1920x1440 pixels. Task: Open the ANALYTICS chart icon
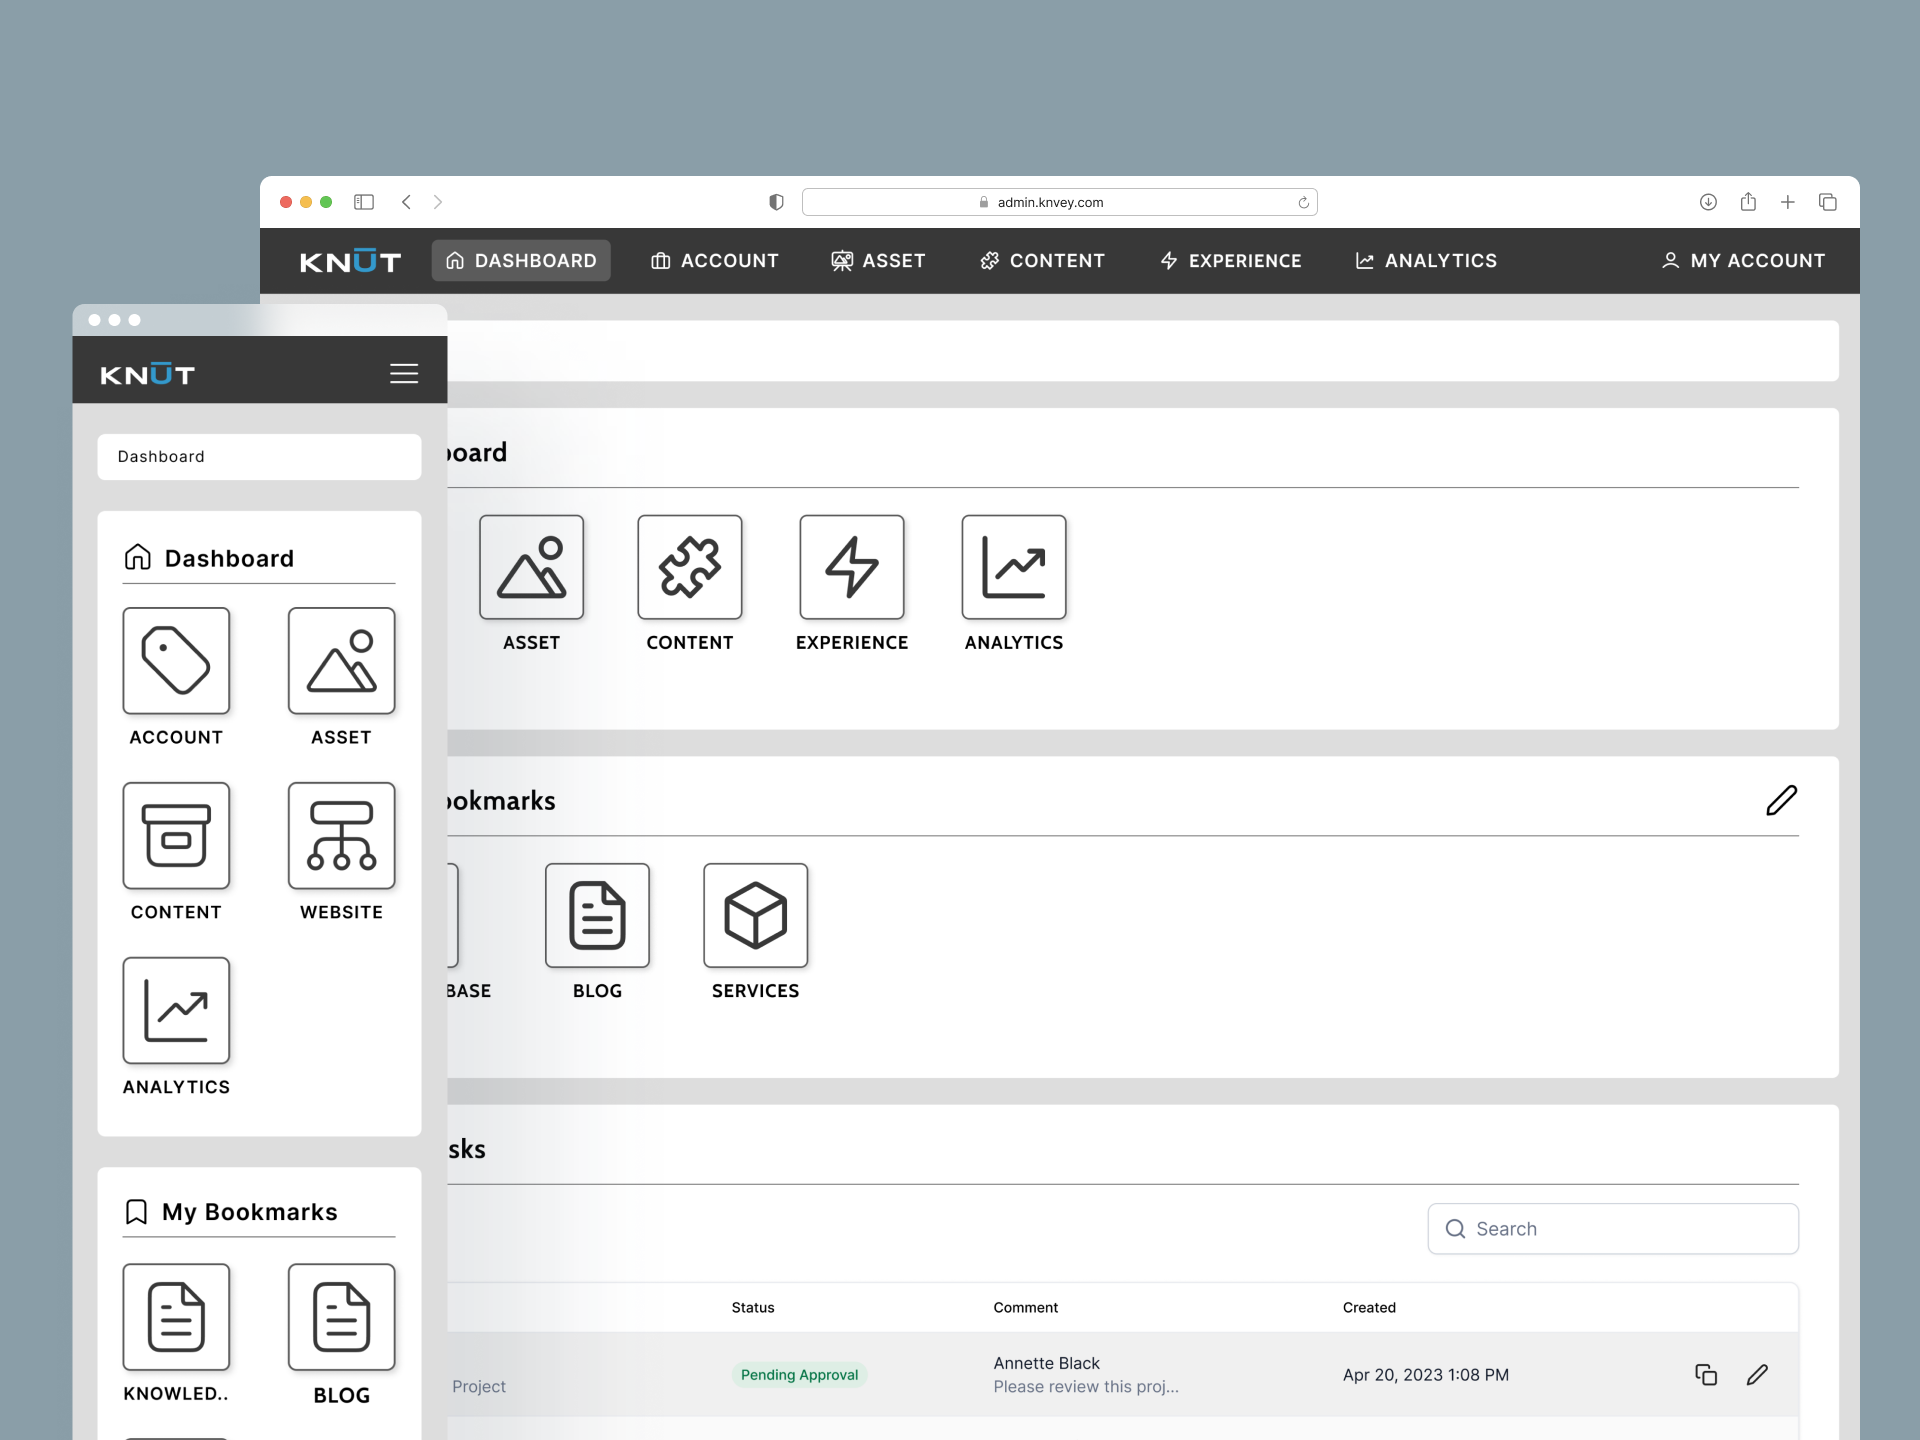pos(1013,567)
